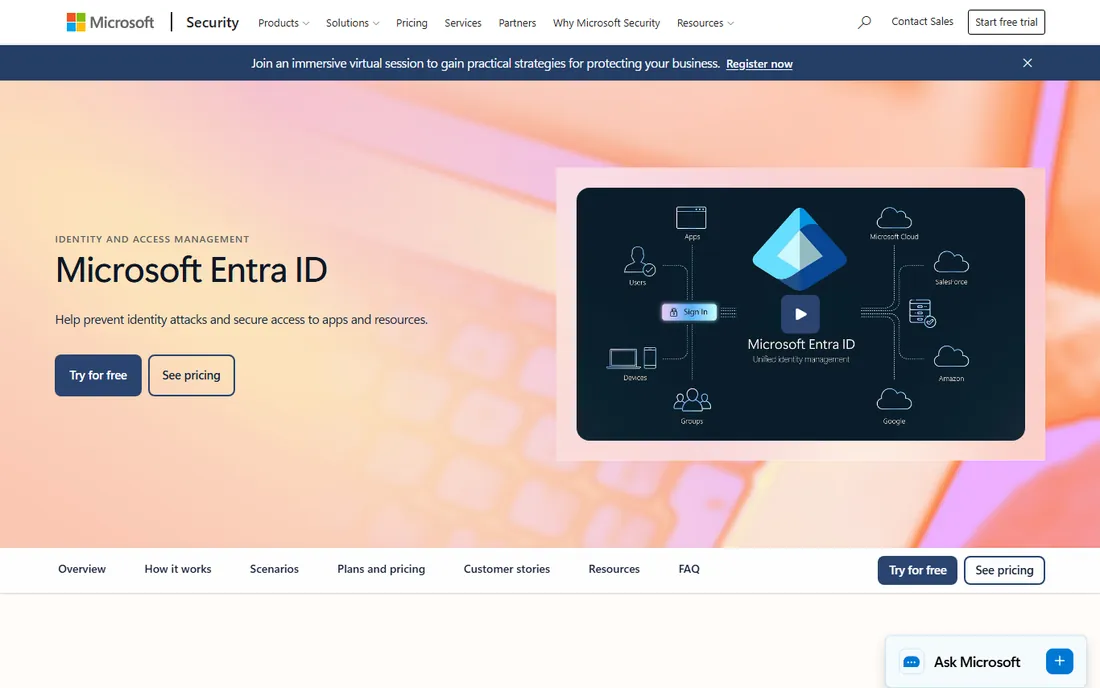This screenshot has height=688, width=1100.
Task: Open Why Microsoft Security page
Action: pyautogui.click(x=606, y=23)
